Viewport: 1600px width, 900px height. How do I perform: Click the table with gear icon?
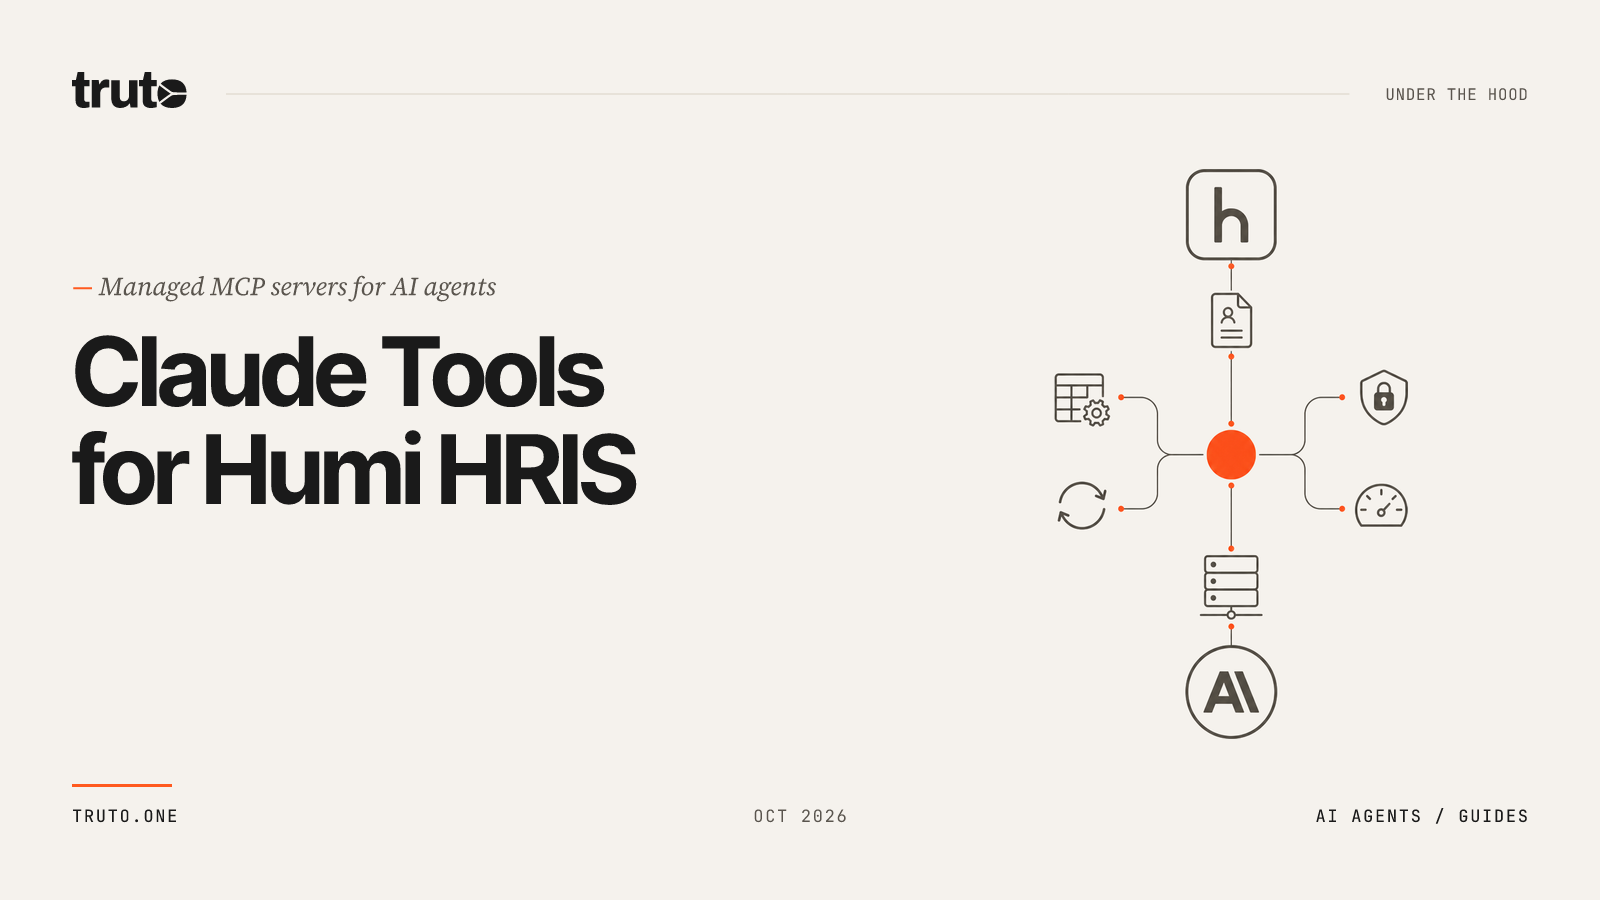[x=1082, y=400]
